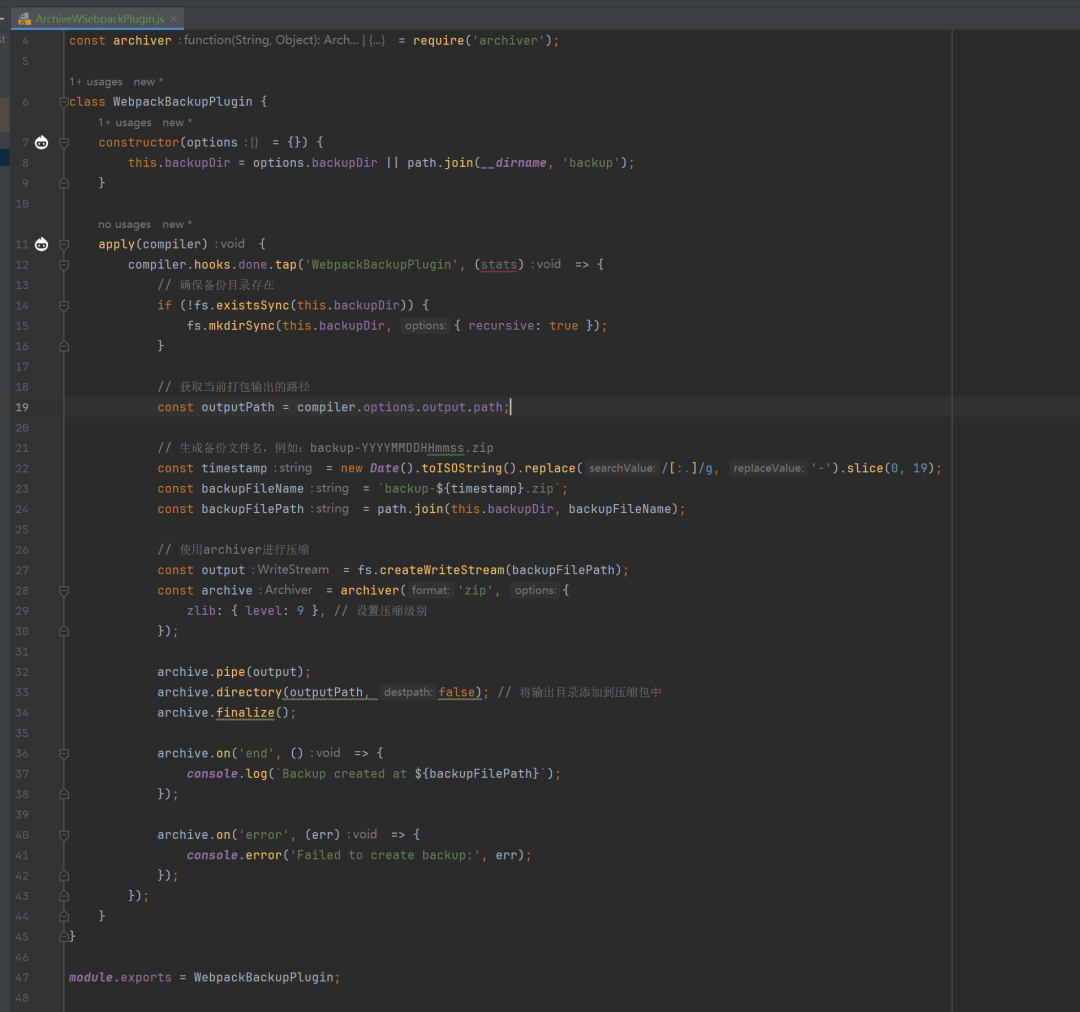Click the underlined 'stats' parameter on line 12
1080x1012 pixels.
pyautogui.click(x=499, y=265)
